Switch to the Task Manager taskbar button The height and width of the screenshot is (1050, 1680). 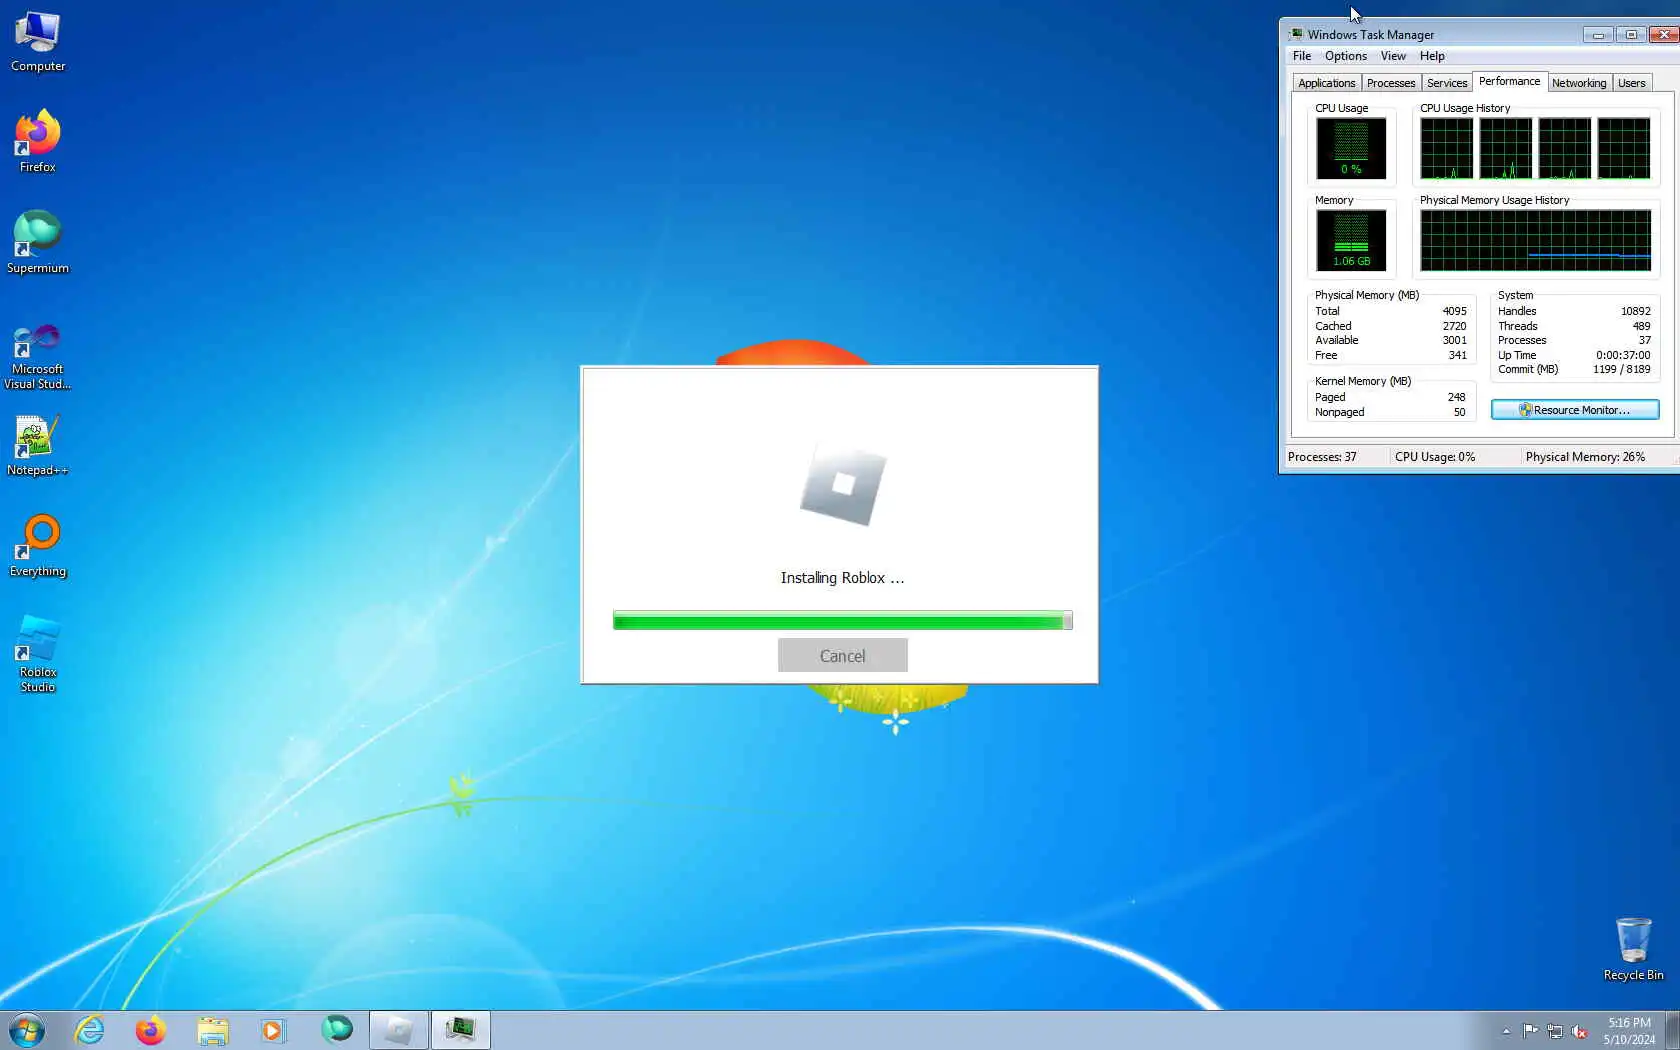461,1030
